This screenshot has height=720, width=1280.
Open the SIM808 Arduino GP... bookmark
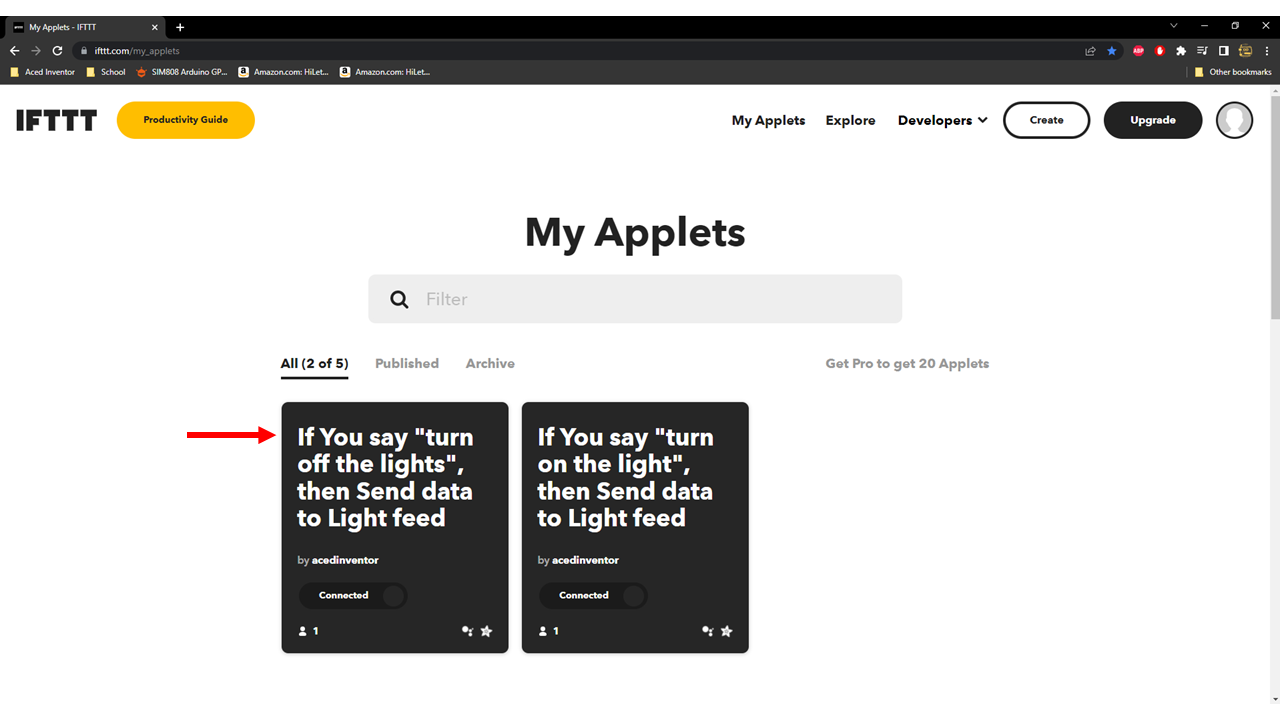(182, 72)
